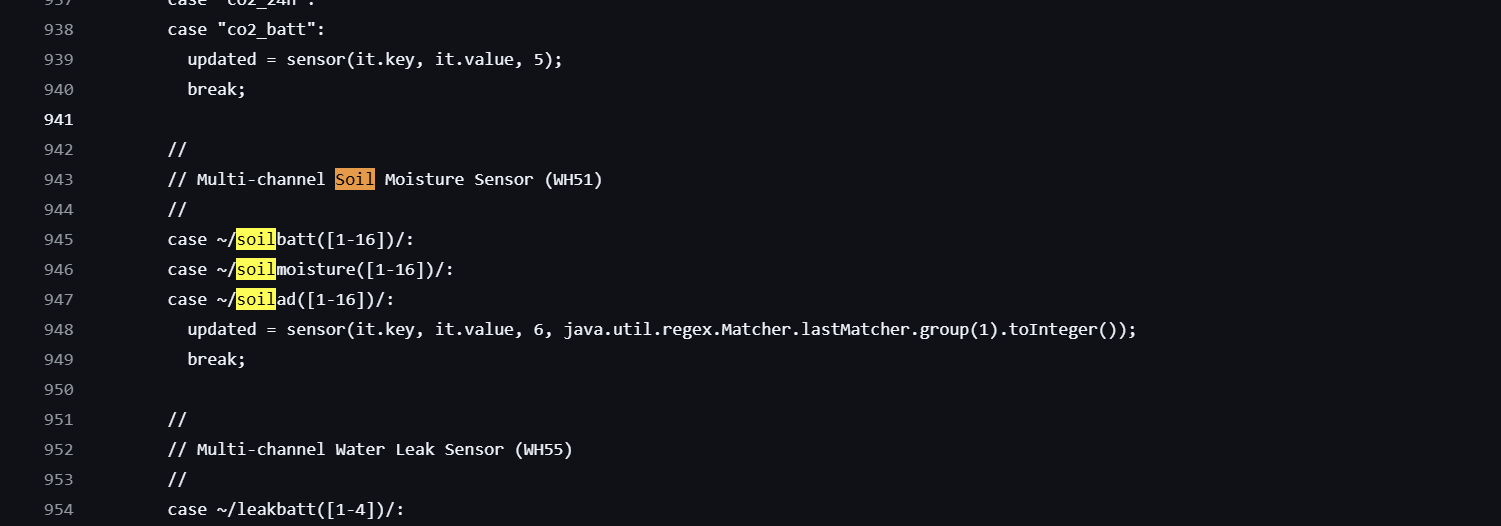
Task: Select line number 943 in gutter
Action: (58, 180)
